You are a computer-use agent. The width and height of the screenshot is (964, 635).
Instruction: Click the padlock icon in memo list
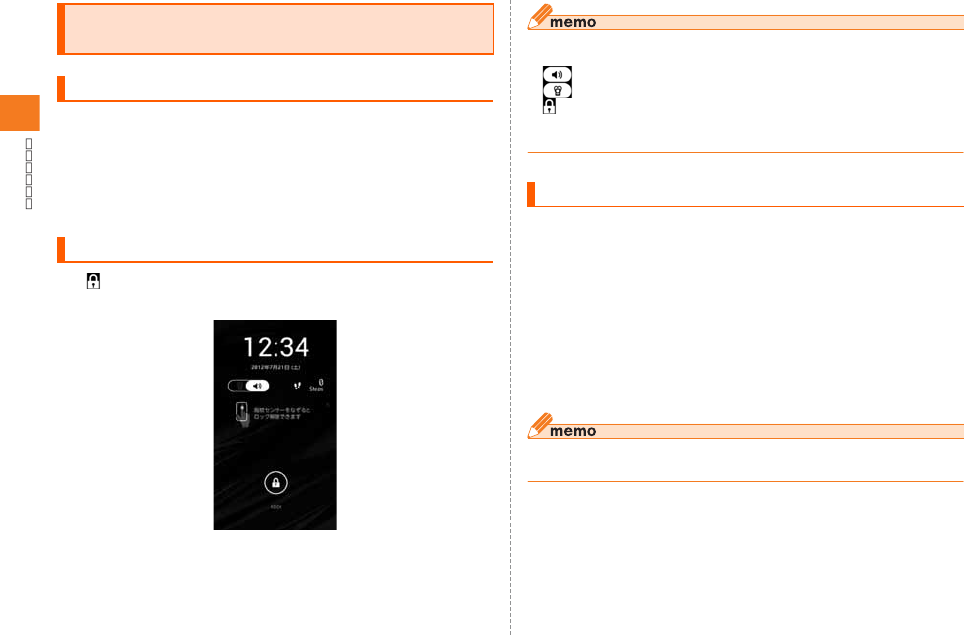point(549,106)
